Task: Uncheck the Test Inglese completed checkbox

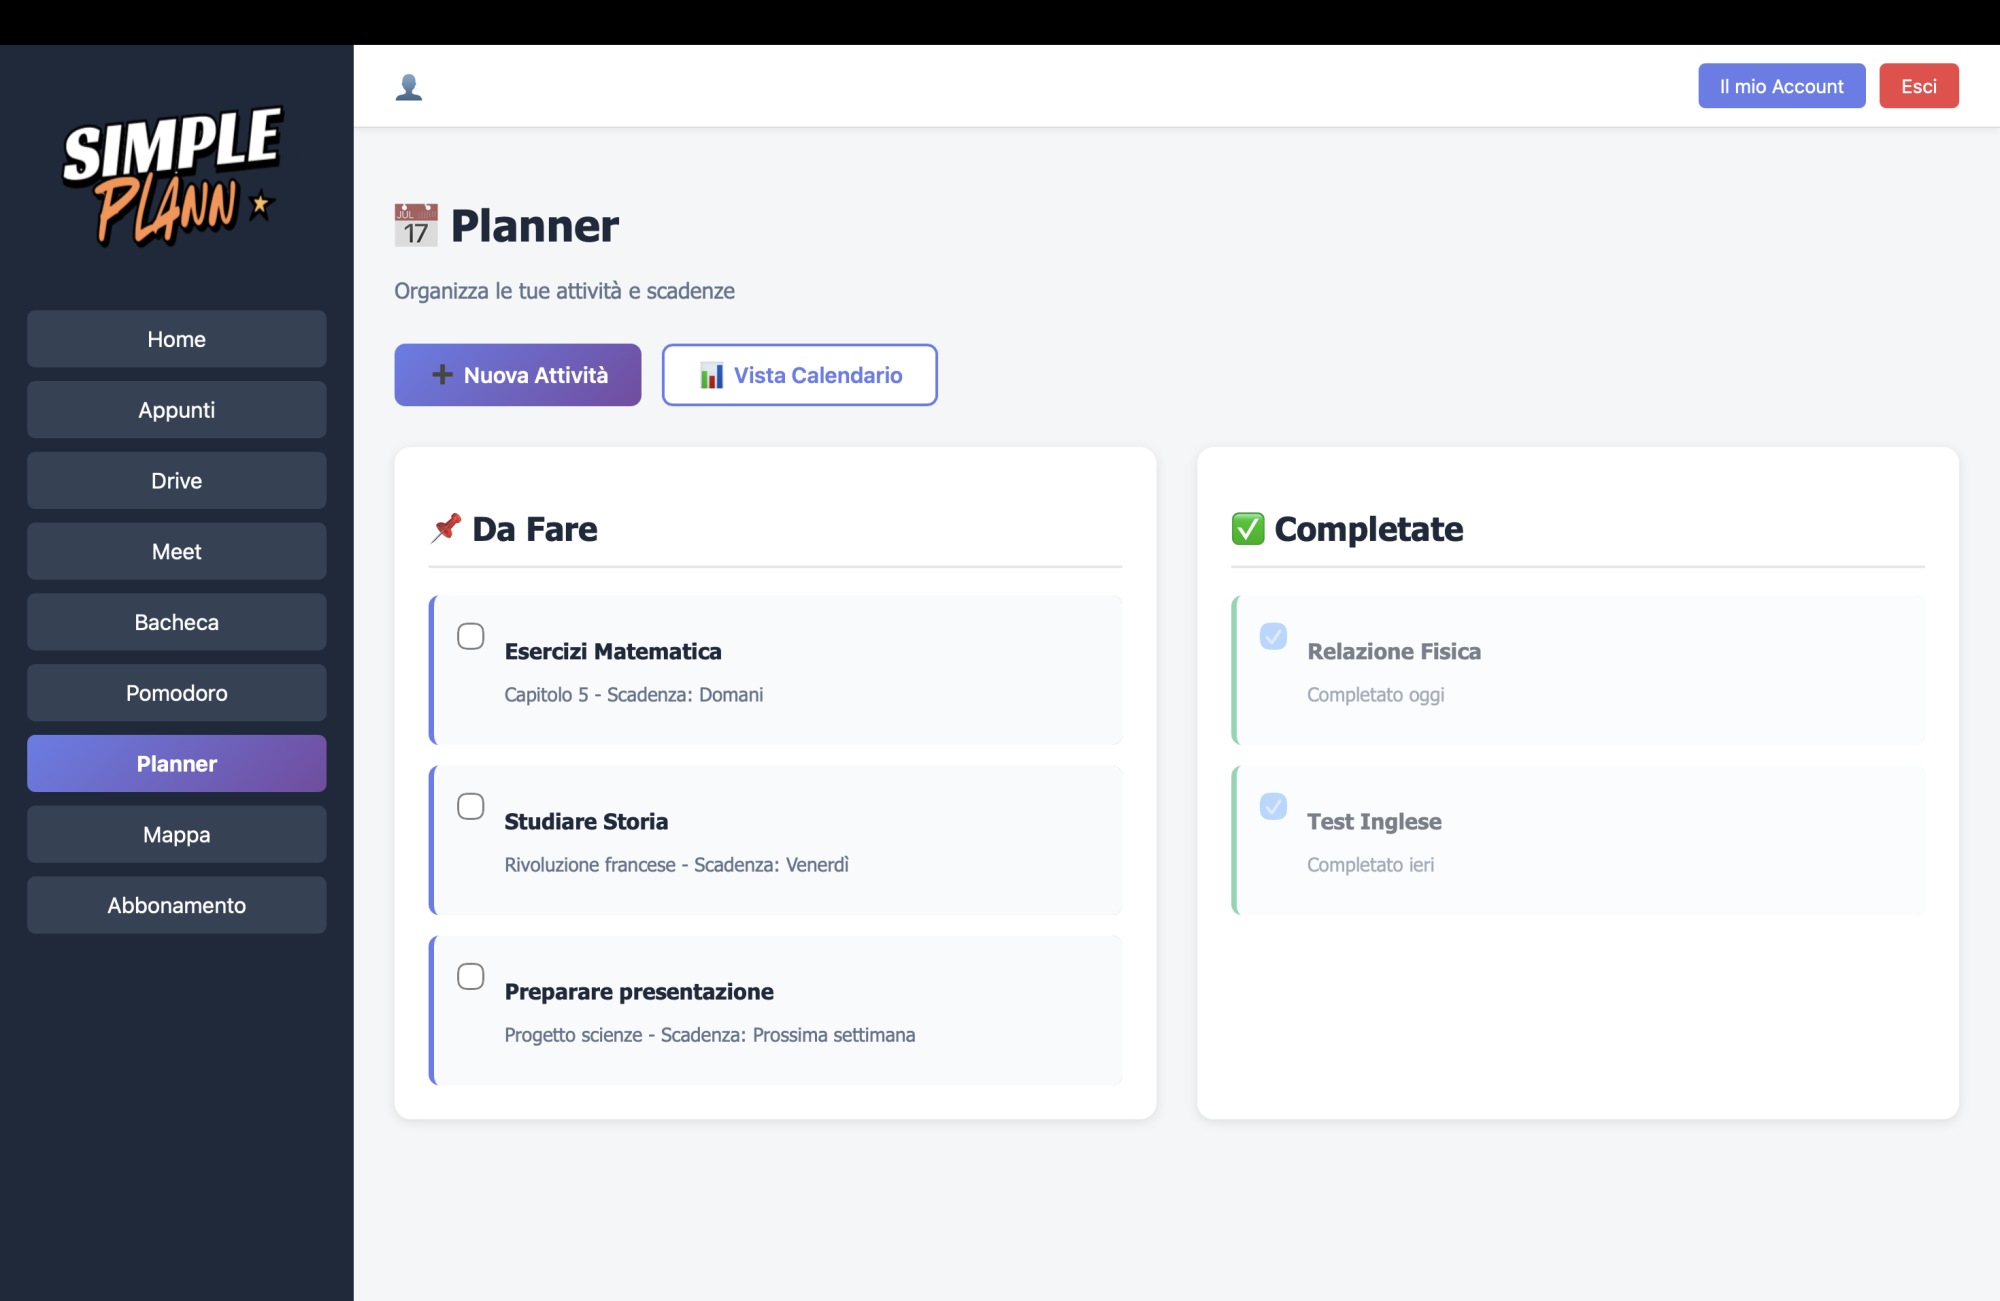Action: [1273, 806]
